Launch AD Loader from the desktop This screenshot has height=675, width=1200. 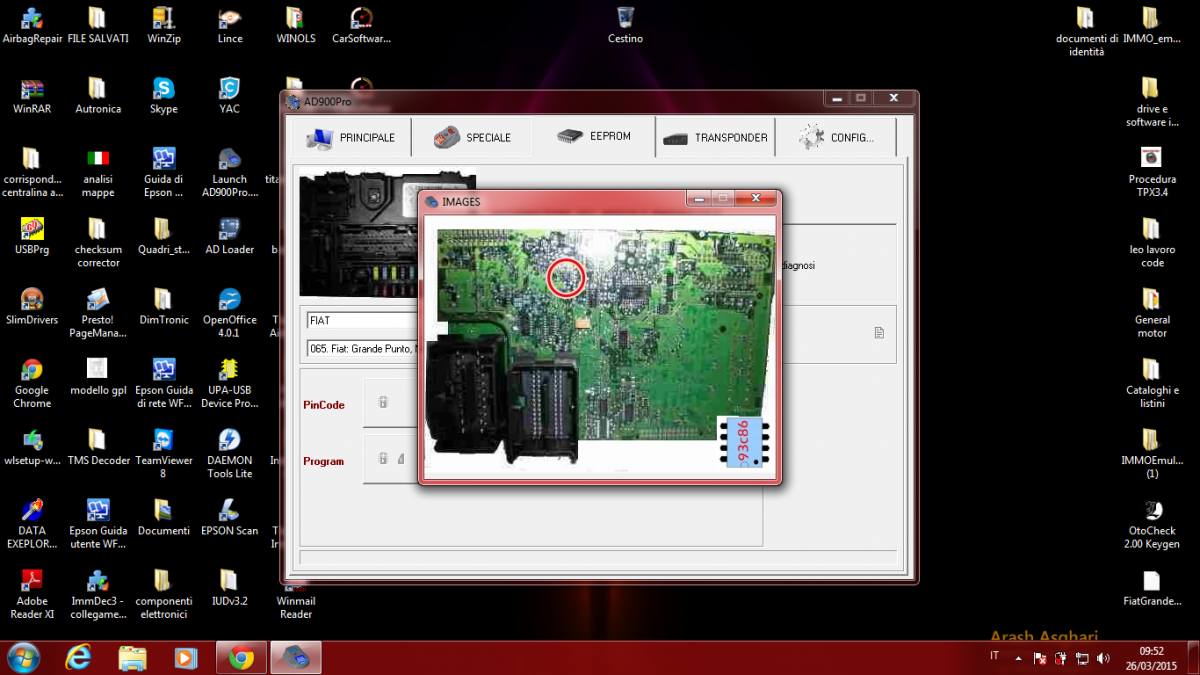coord(230,235)
